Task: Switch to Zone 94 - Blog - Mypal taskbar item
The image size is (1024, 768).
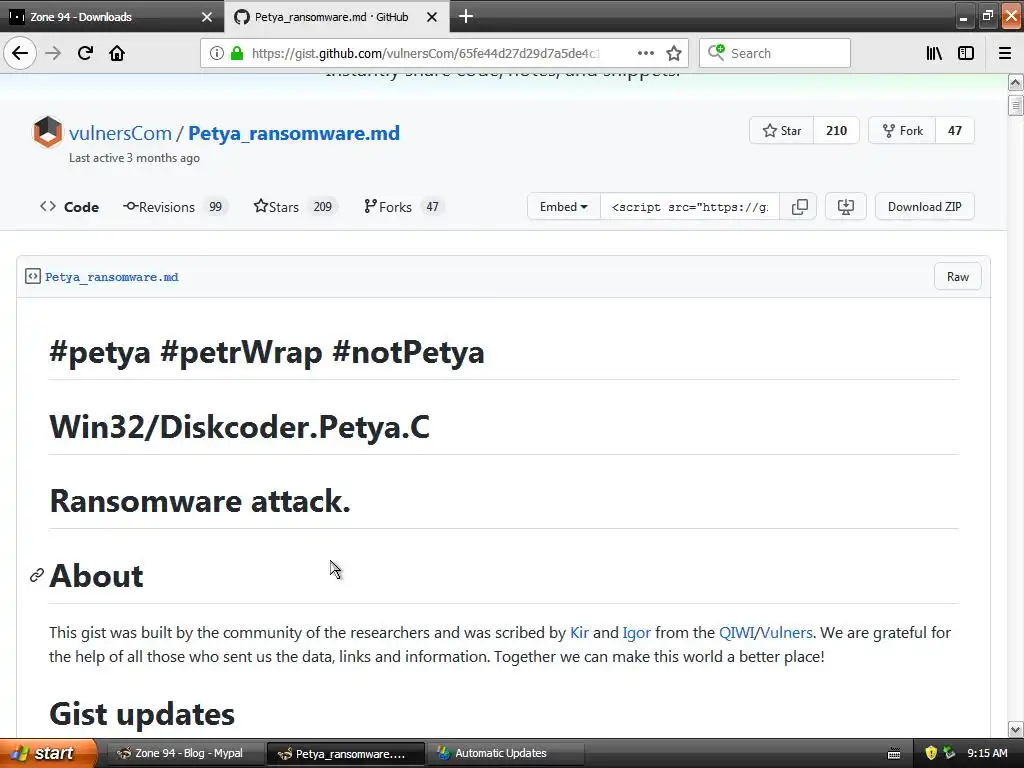Action: [x=185, y=754]
